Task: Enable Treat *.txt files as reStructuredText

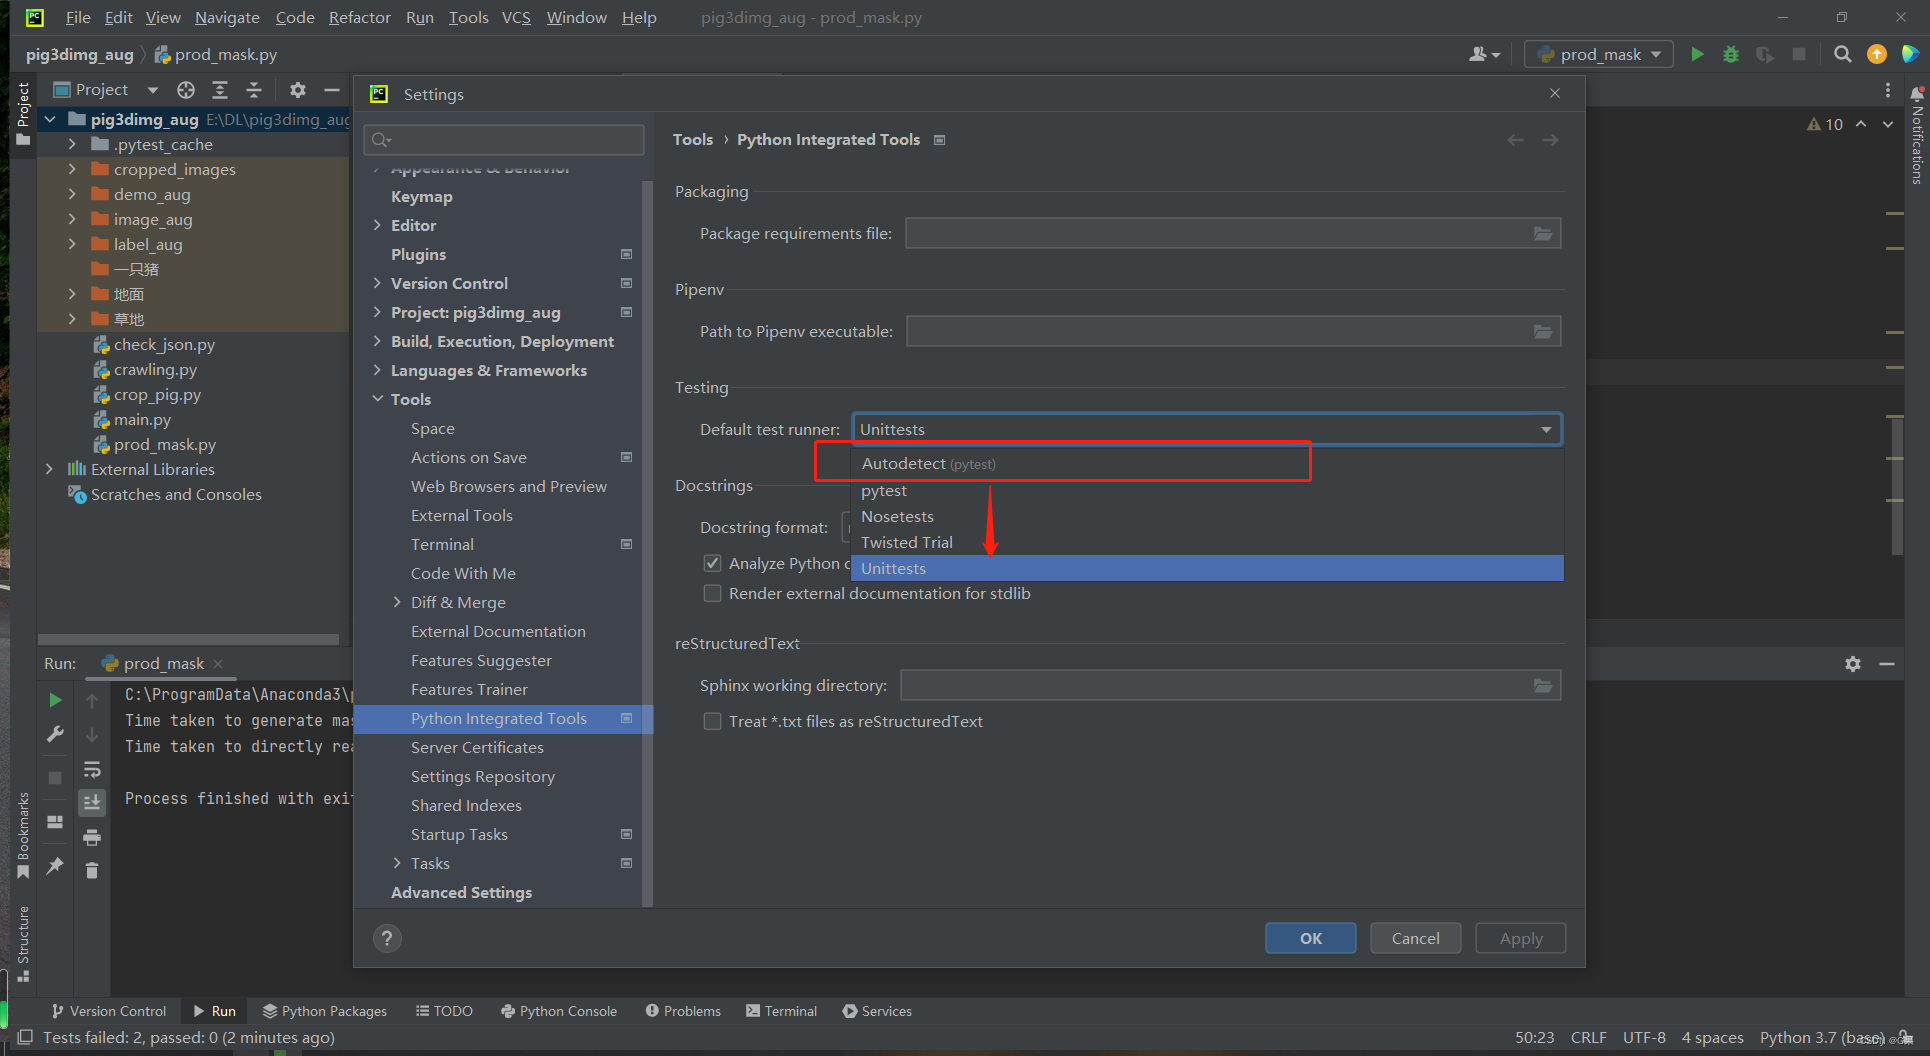Action: (712, 721)
